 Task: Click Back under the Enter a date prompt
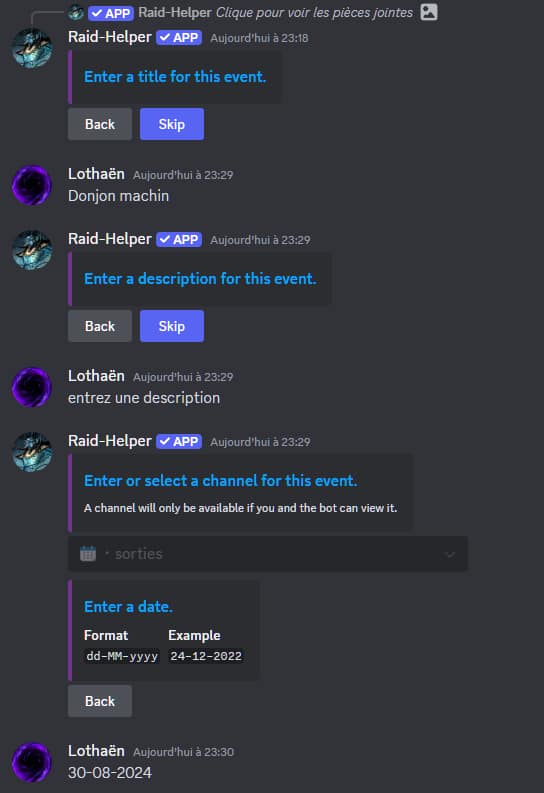click(100, 701)
